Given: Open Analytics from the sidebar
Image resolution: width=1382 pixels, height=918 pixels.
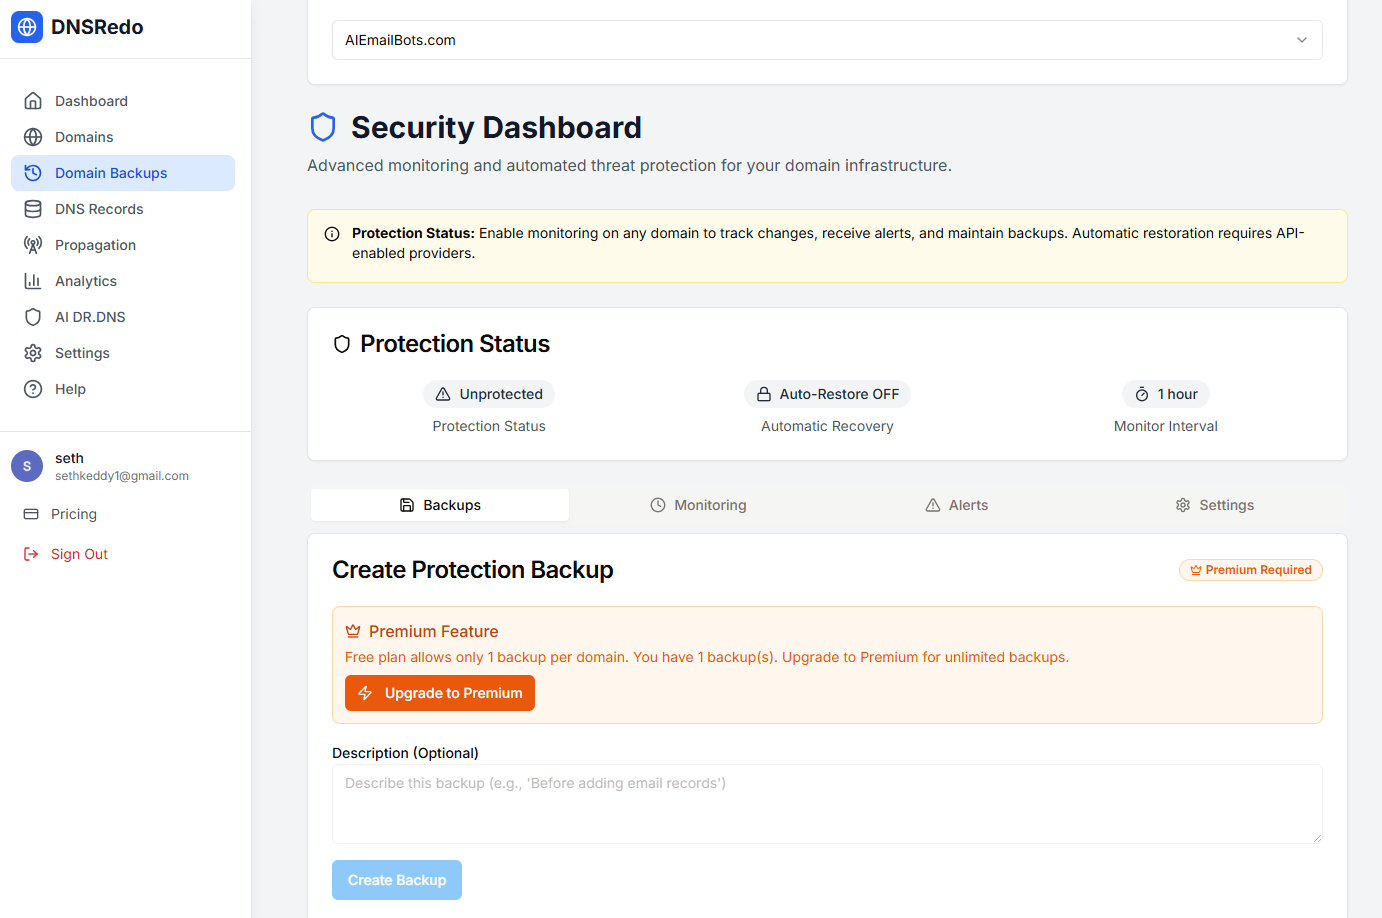Looking at the screenshot, I should point(123,281).
